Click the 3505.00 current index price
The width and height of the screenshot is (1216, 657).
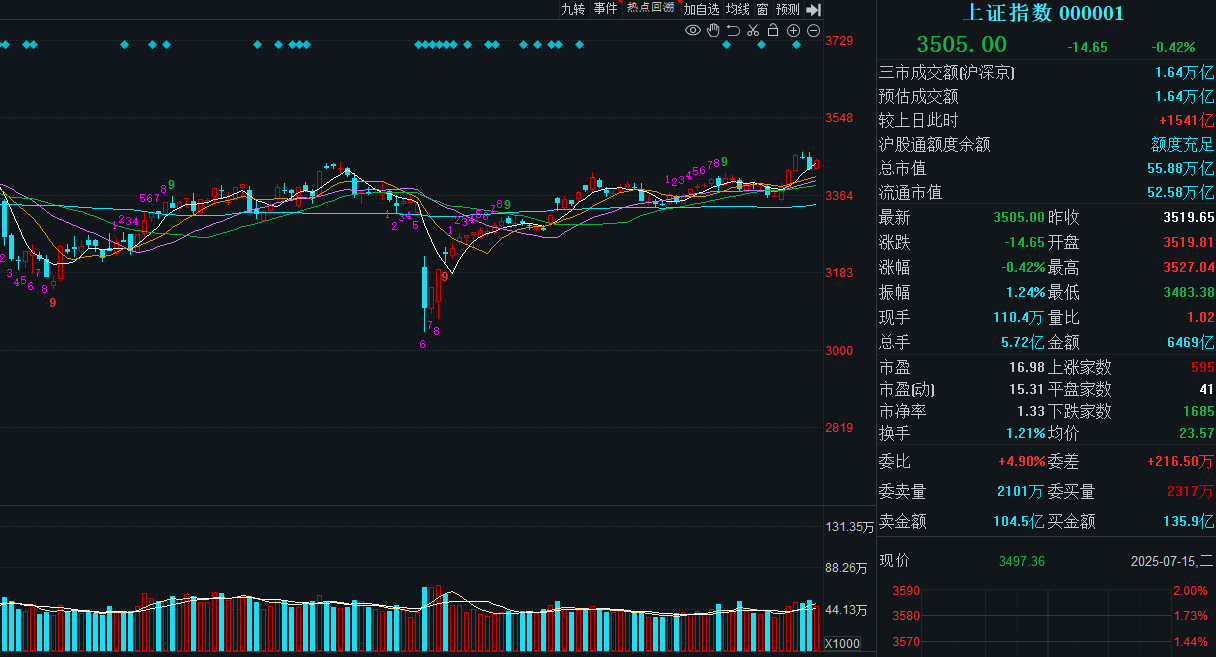tap(961, 45)
